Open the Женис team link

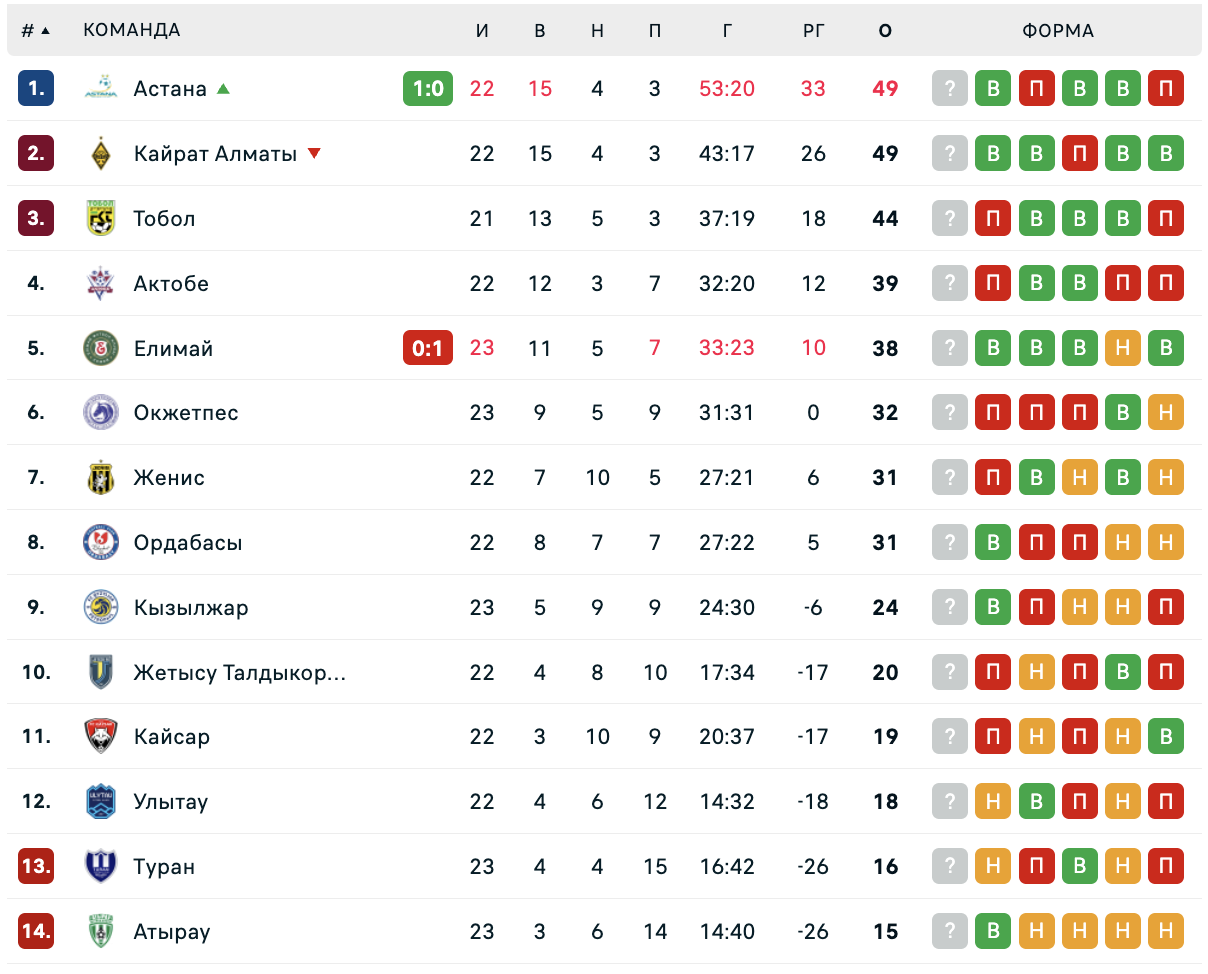[x=169, y=477]
